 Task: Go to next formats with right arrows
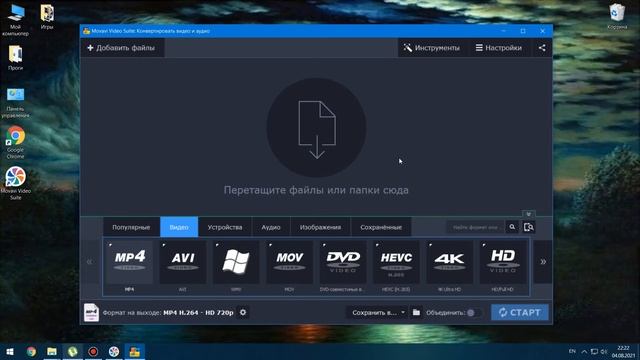click(543, 262)
